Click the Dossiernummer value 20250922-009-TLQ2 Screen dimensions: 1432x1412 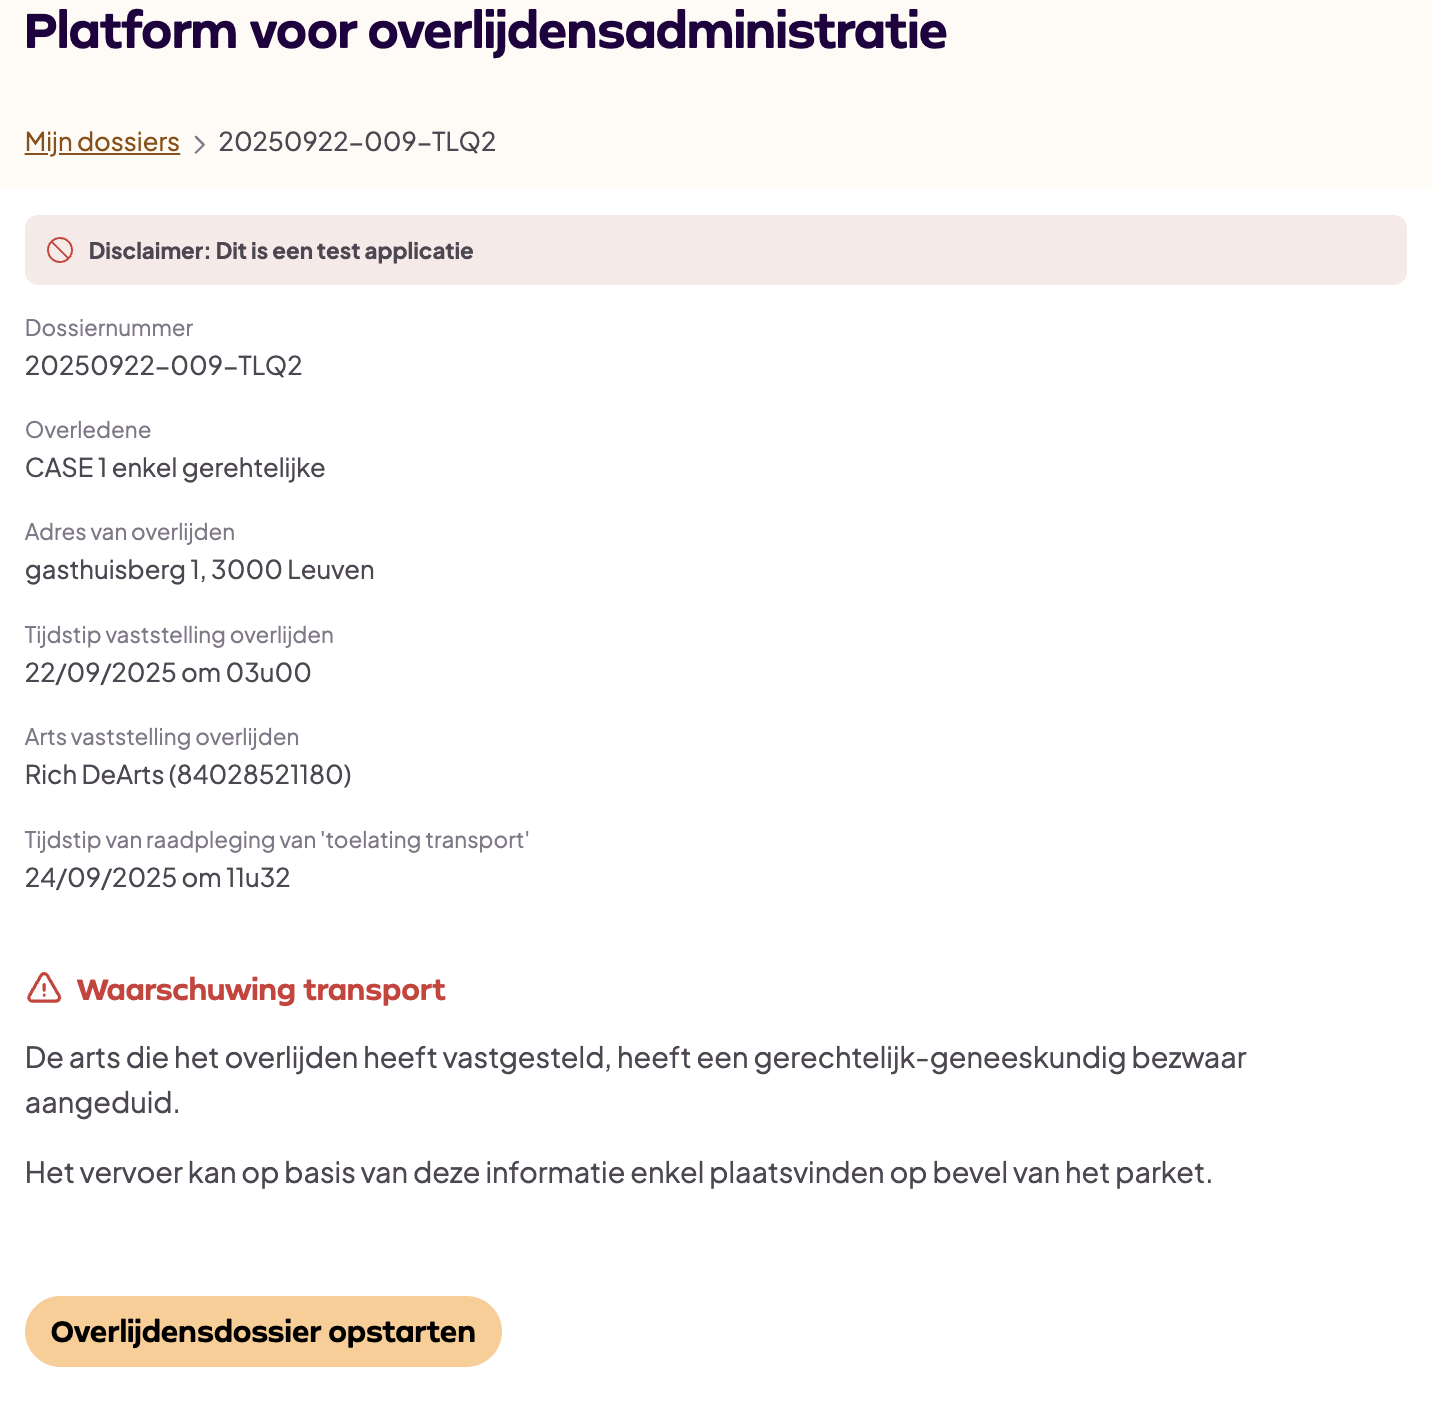163,366
